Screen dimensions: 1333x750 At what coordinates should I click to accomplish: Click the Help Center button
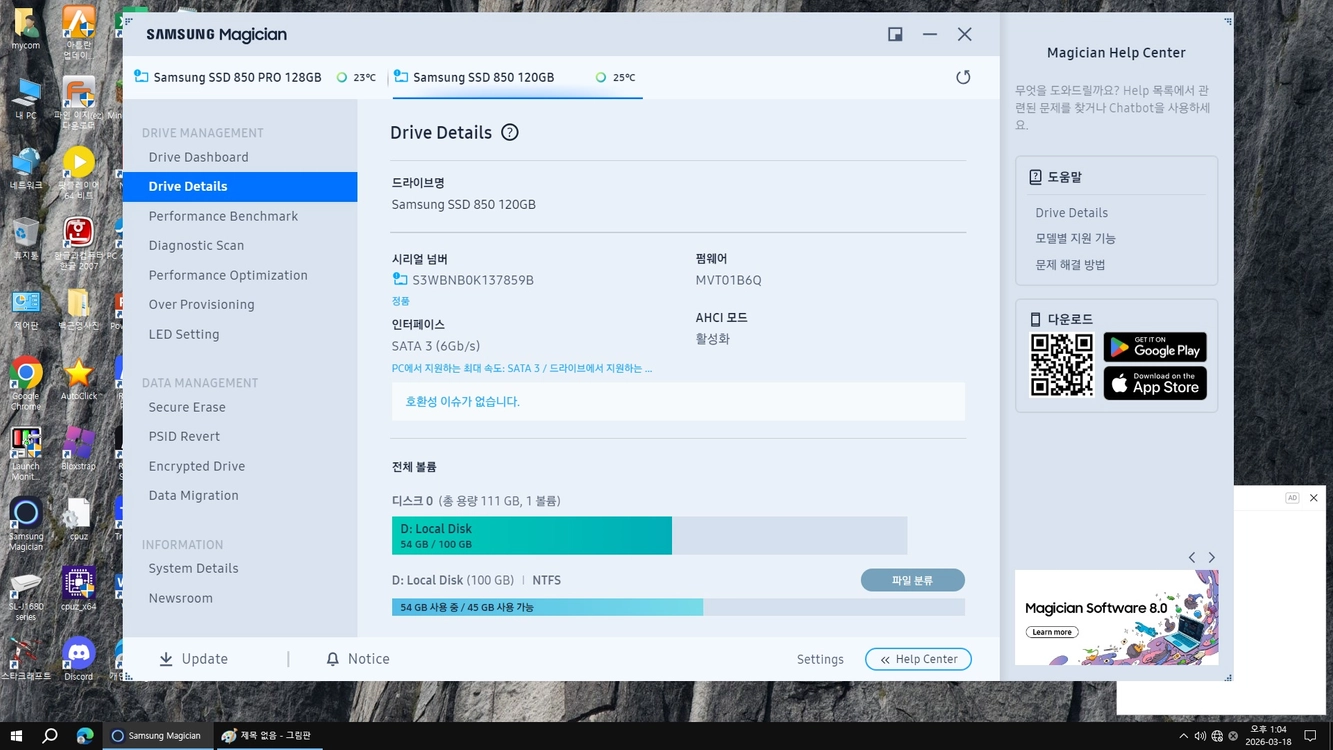coord(918,659)
